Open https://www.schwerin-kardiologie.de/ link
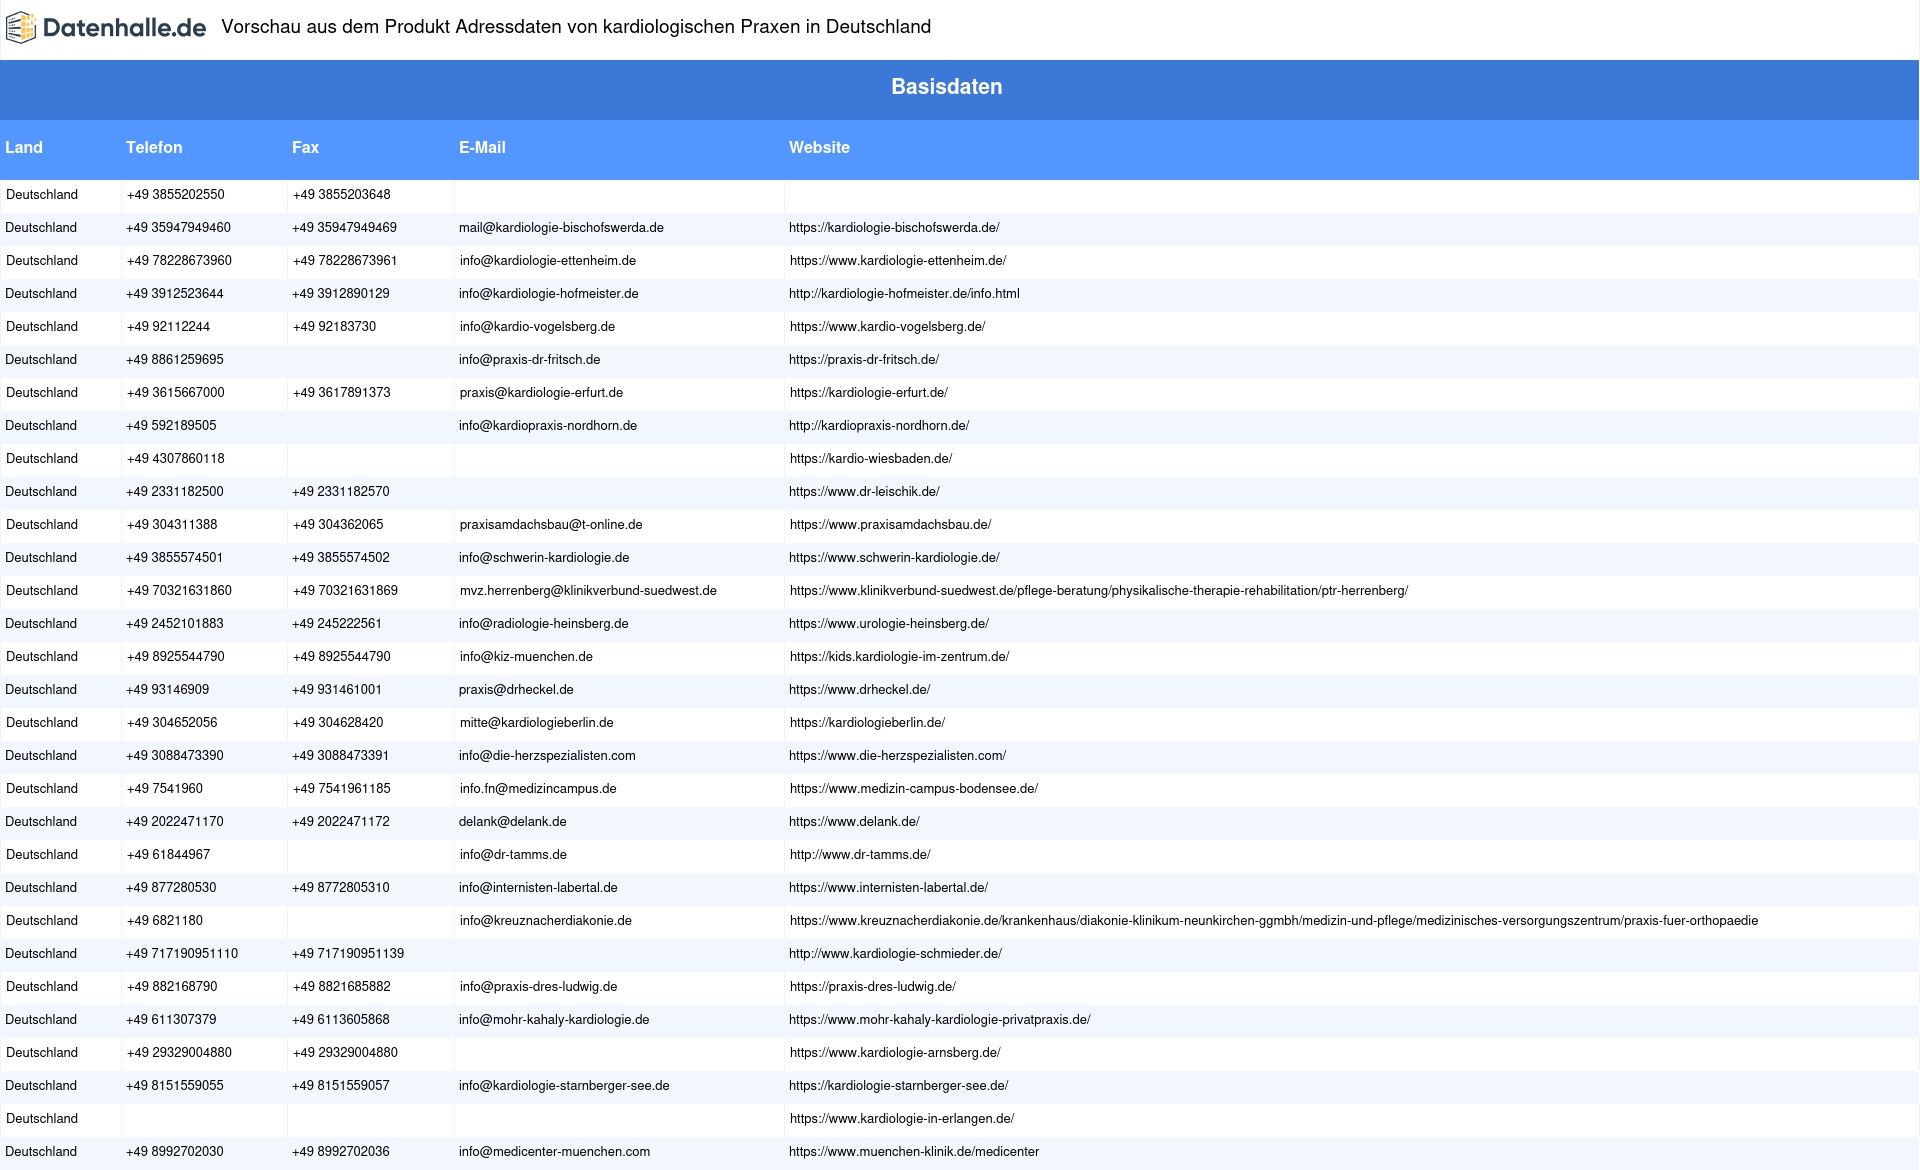Image resolution: width=1920 pixels, height=1170 pixels. click(894, 558)
